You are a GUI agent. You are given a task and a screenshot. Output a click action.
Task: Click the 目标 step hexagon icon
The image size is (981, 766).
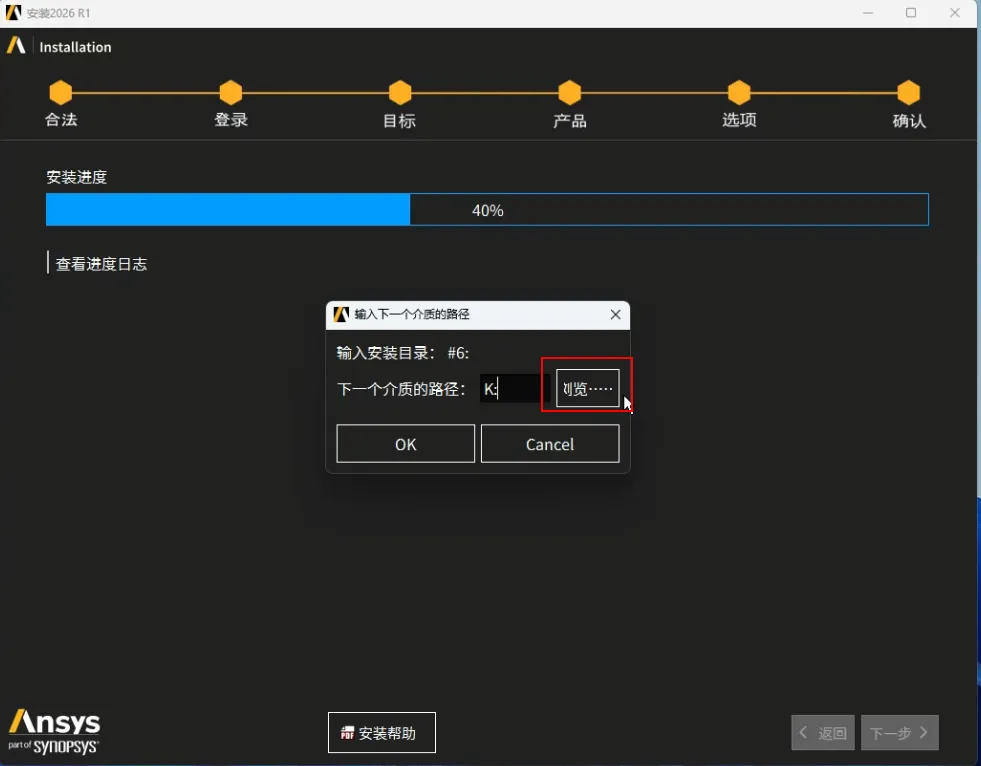[x=400, y=93]
